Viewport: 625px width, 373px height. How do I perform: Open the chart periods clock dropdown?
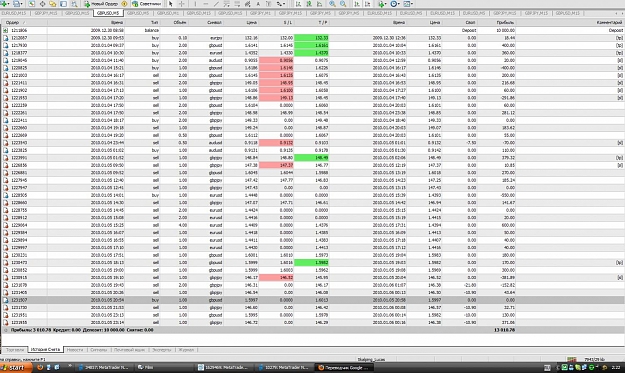click(x=395, y=4)
